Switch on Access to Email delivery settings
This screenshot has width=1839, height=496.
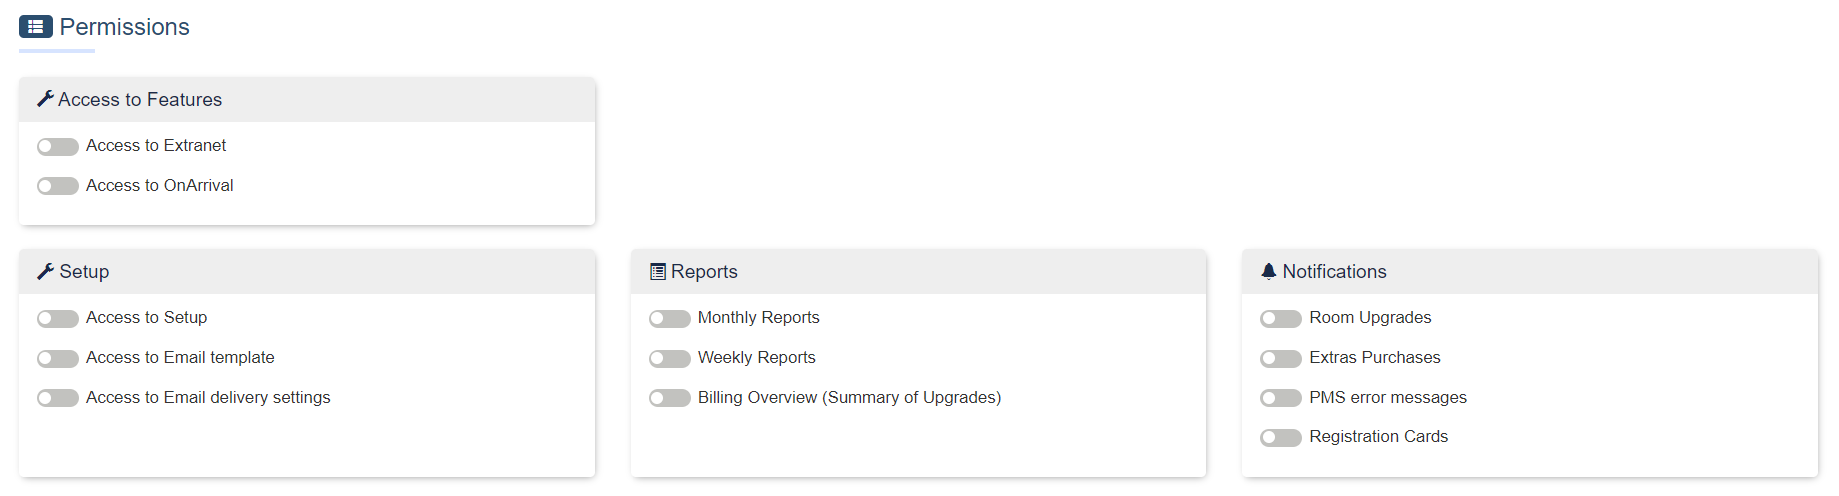[58, 398]
